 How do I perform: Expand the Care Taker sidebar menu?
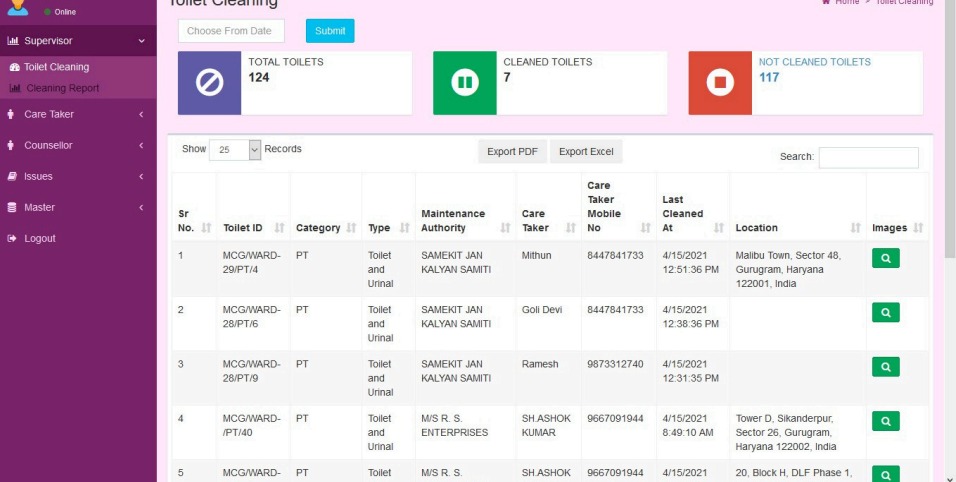141,114
